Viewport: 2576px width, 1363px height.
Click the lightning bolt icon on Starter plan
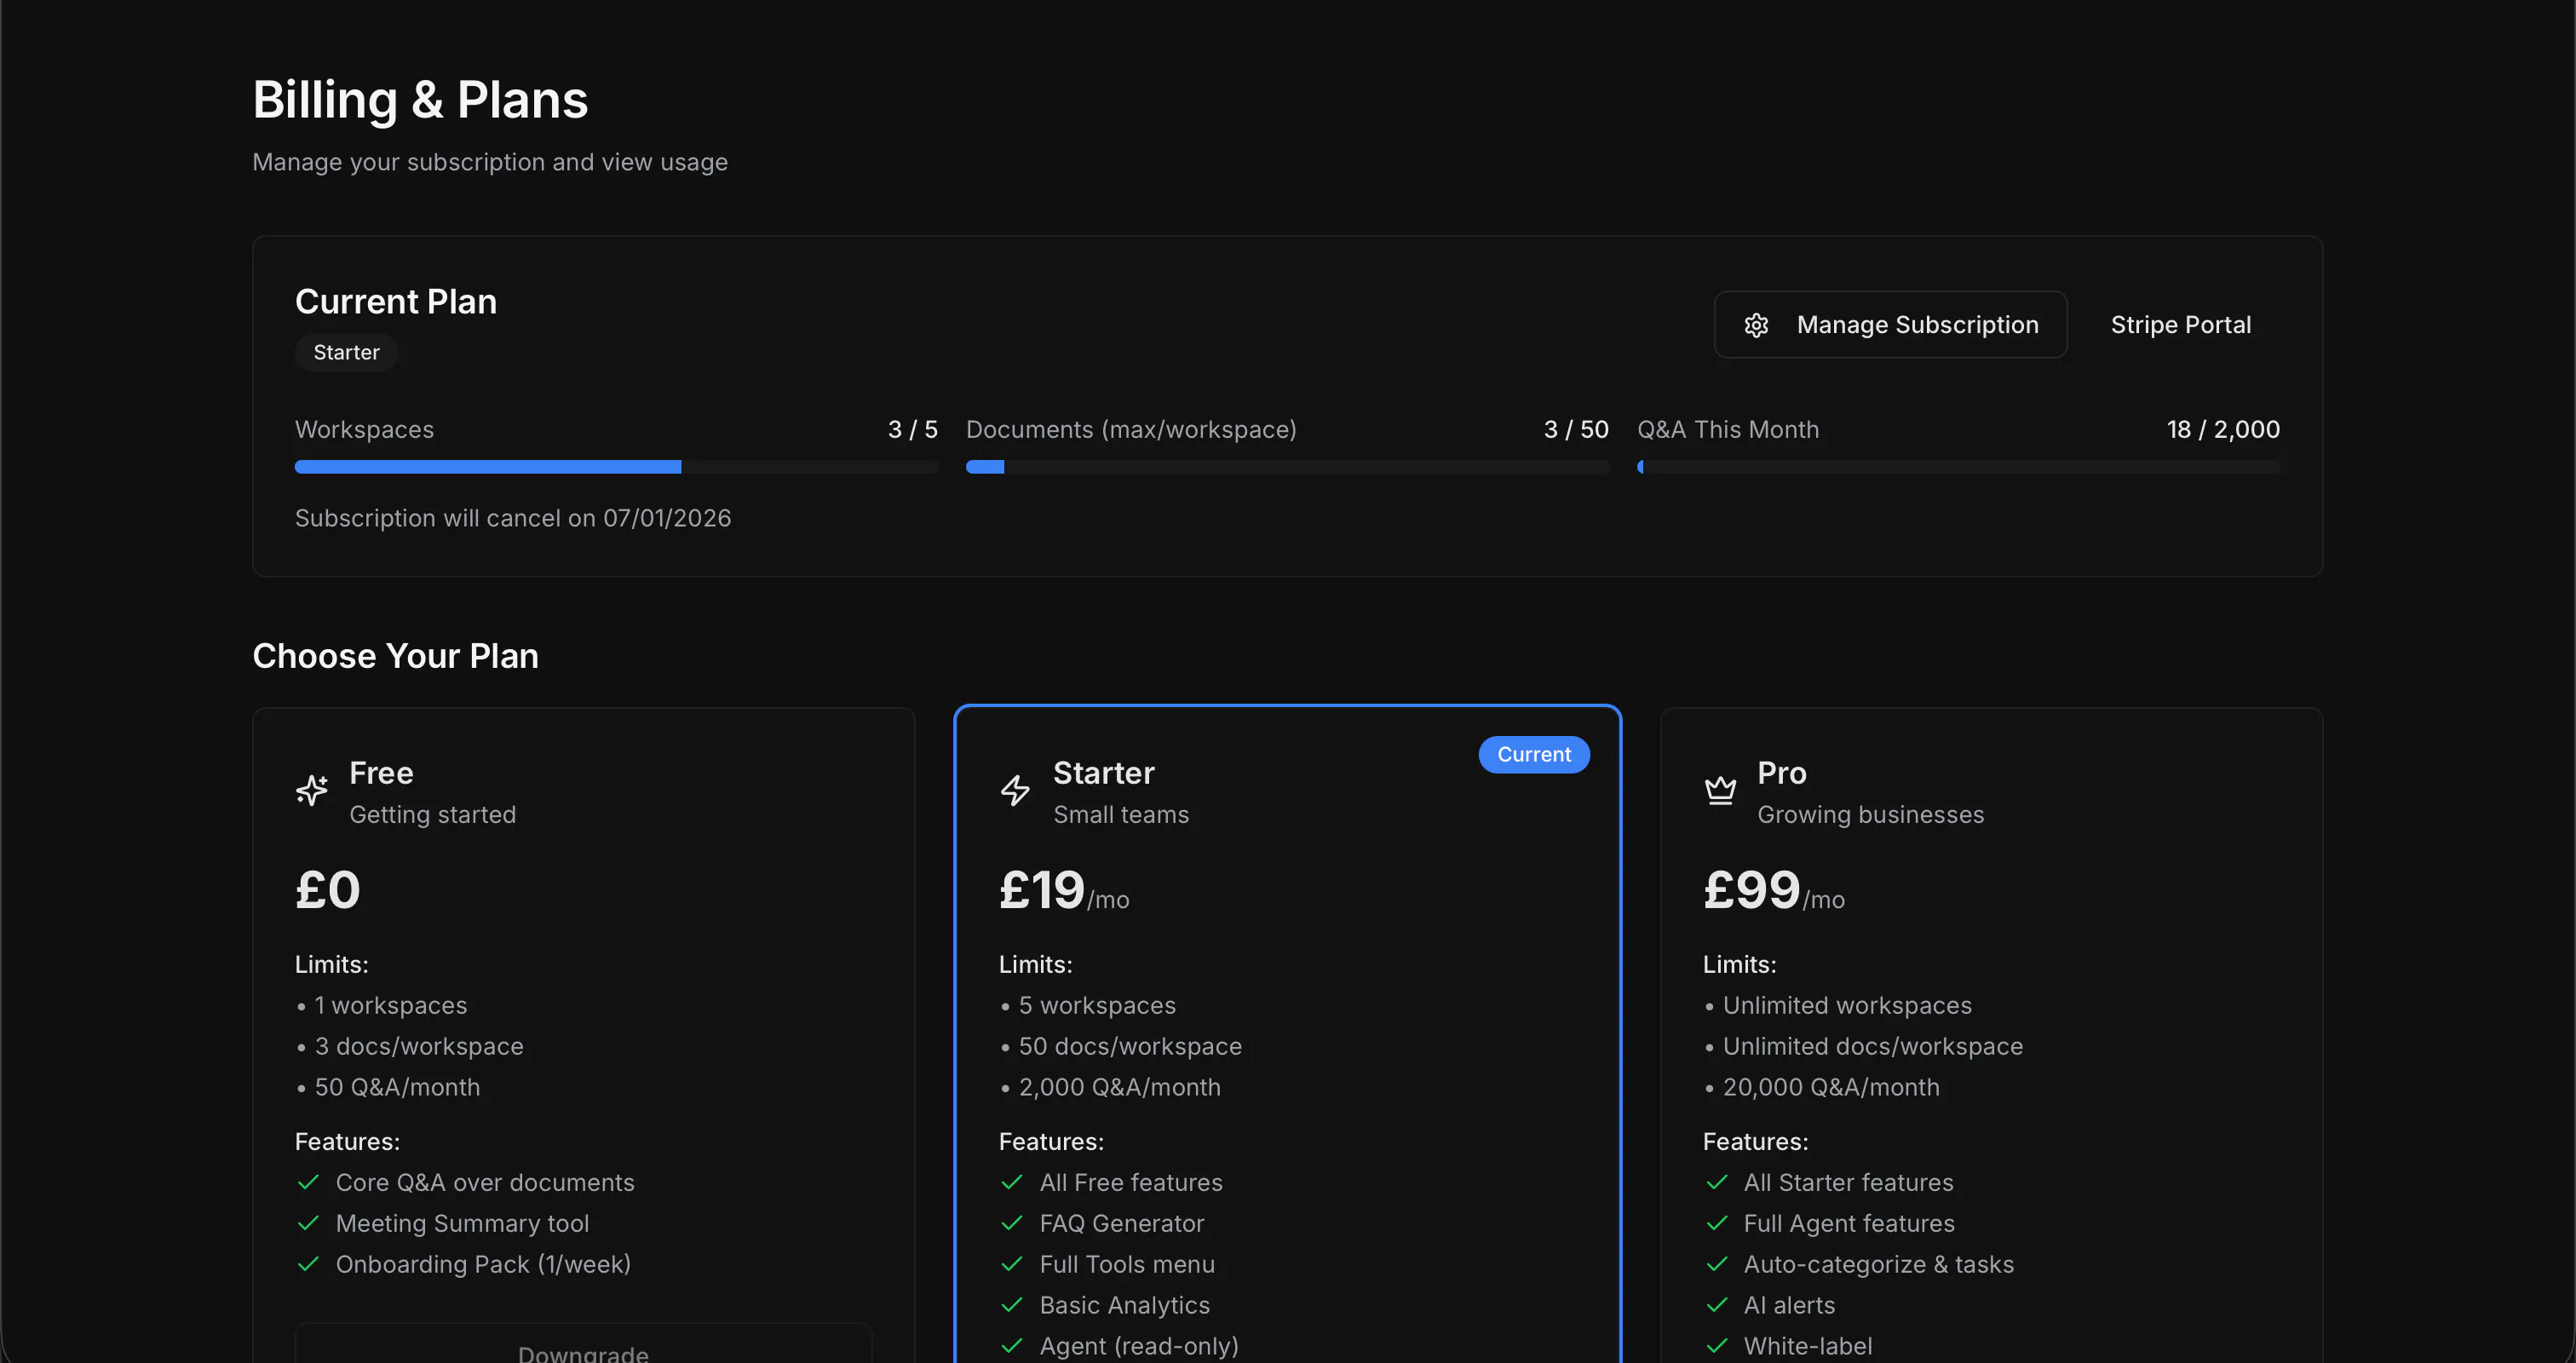[1016, 790]
